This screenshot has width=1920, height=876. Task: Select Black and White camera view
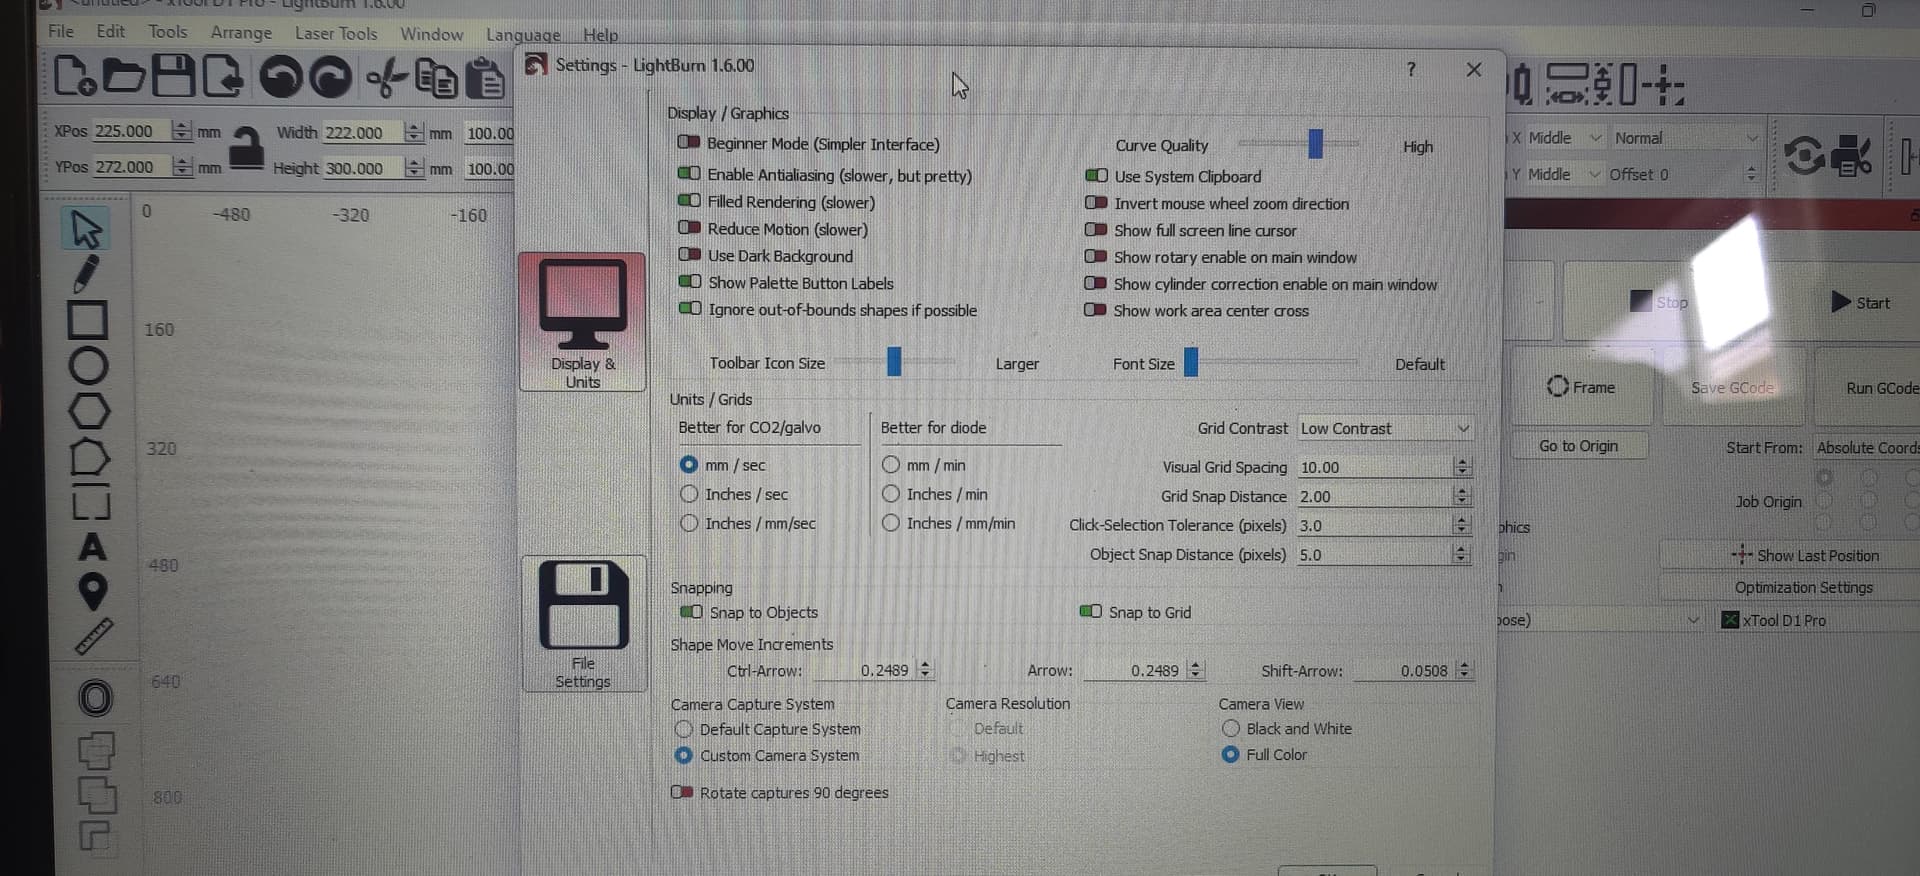click(x=1231, y=728)
